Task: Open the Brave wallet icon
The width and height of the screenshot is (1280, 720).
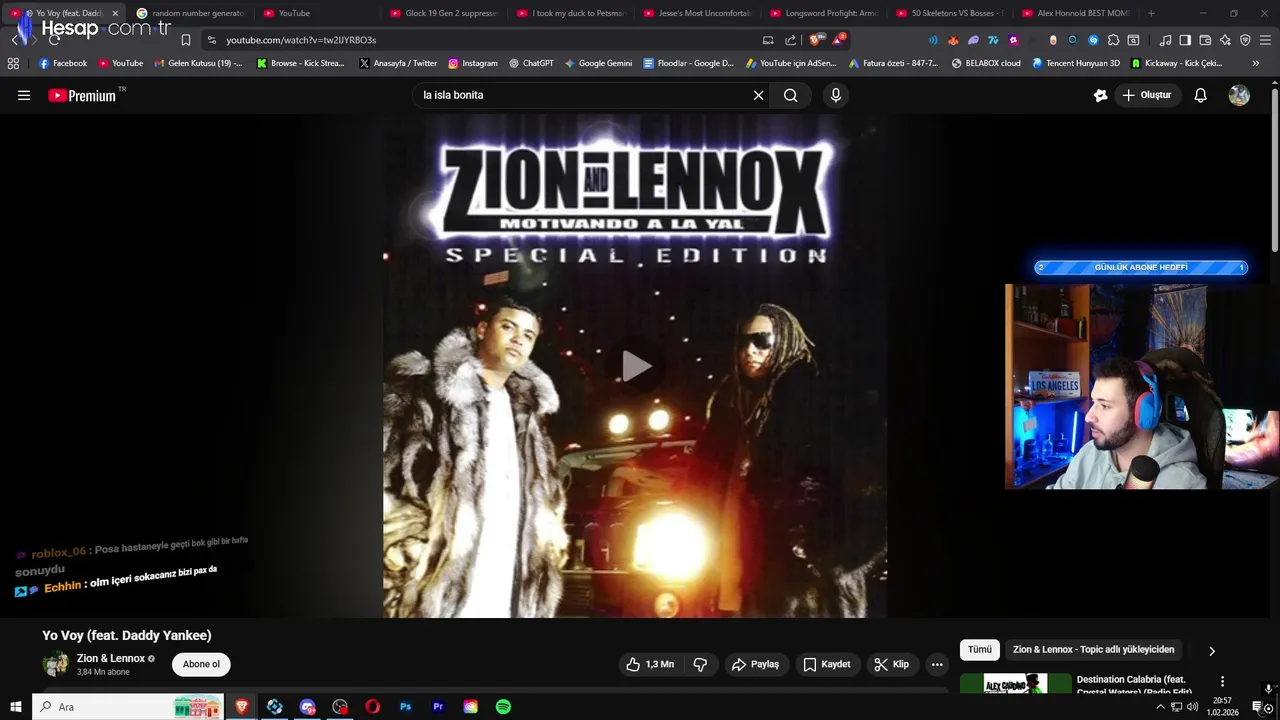Action: click(1205, 40)
